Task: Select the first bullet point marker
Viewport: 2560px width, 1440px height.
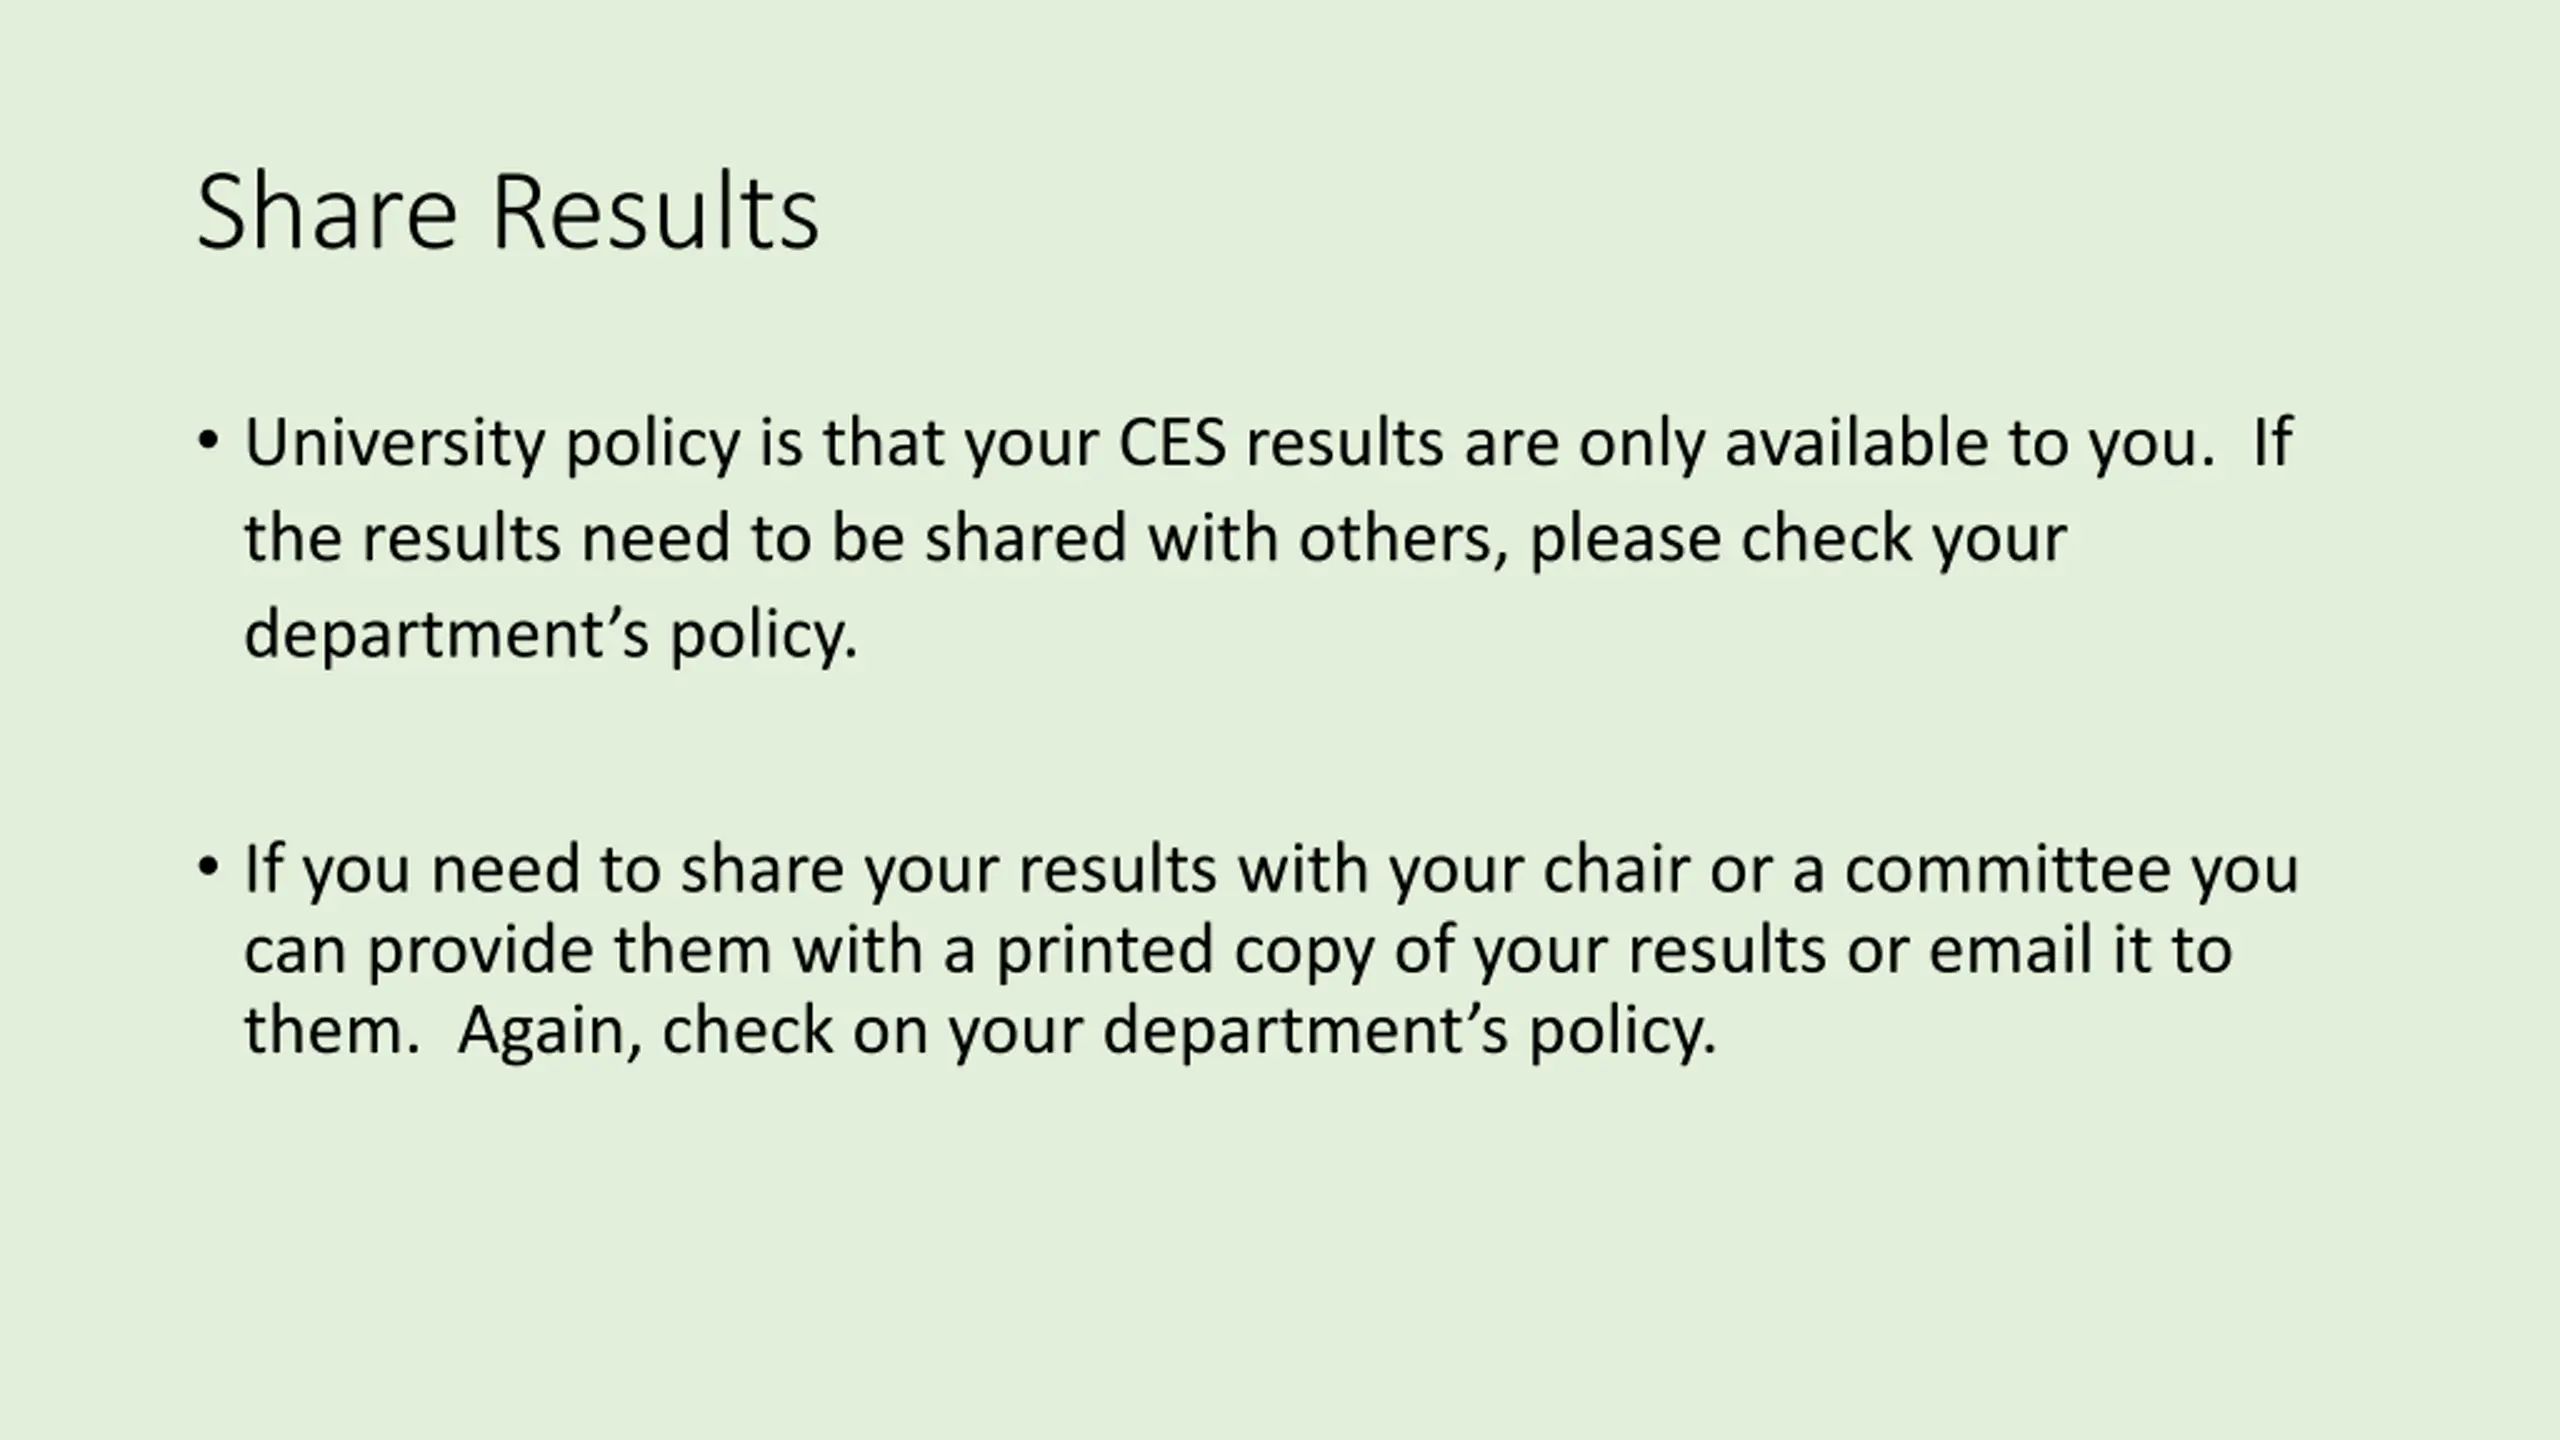Action: [208, 440]
